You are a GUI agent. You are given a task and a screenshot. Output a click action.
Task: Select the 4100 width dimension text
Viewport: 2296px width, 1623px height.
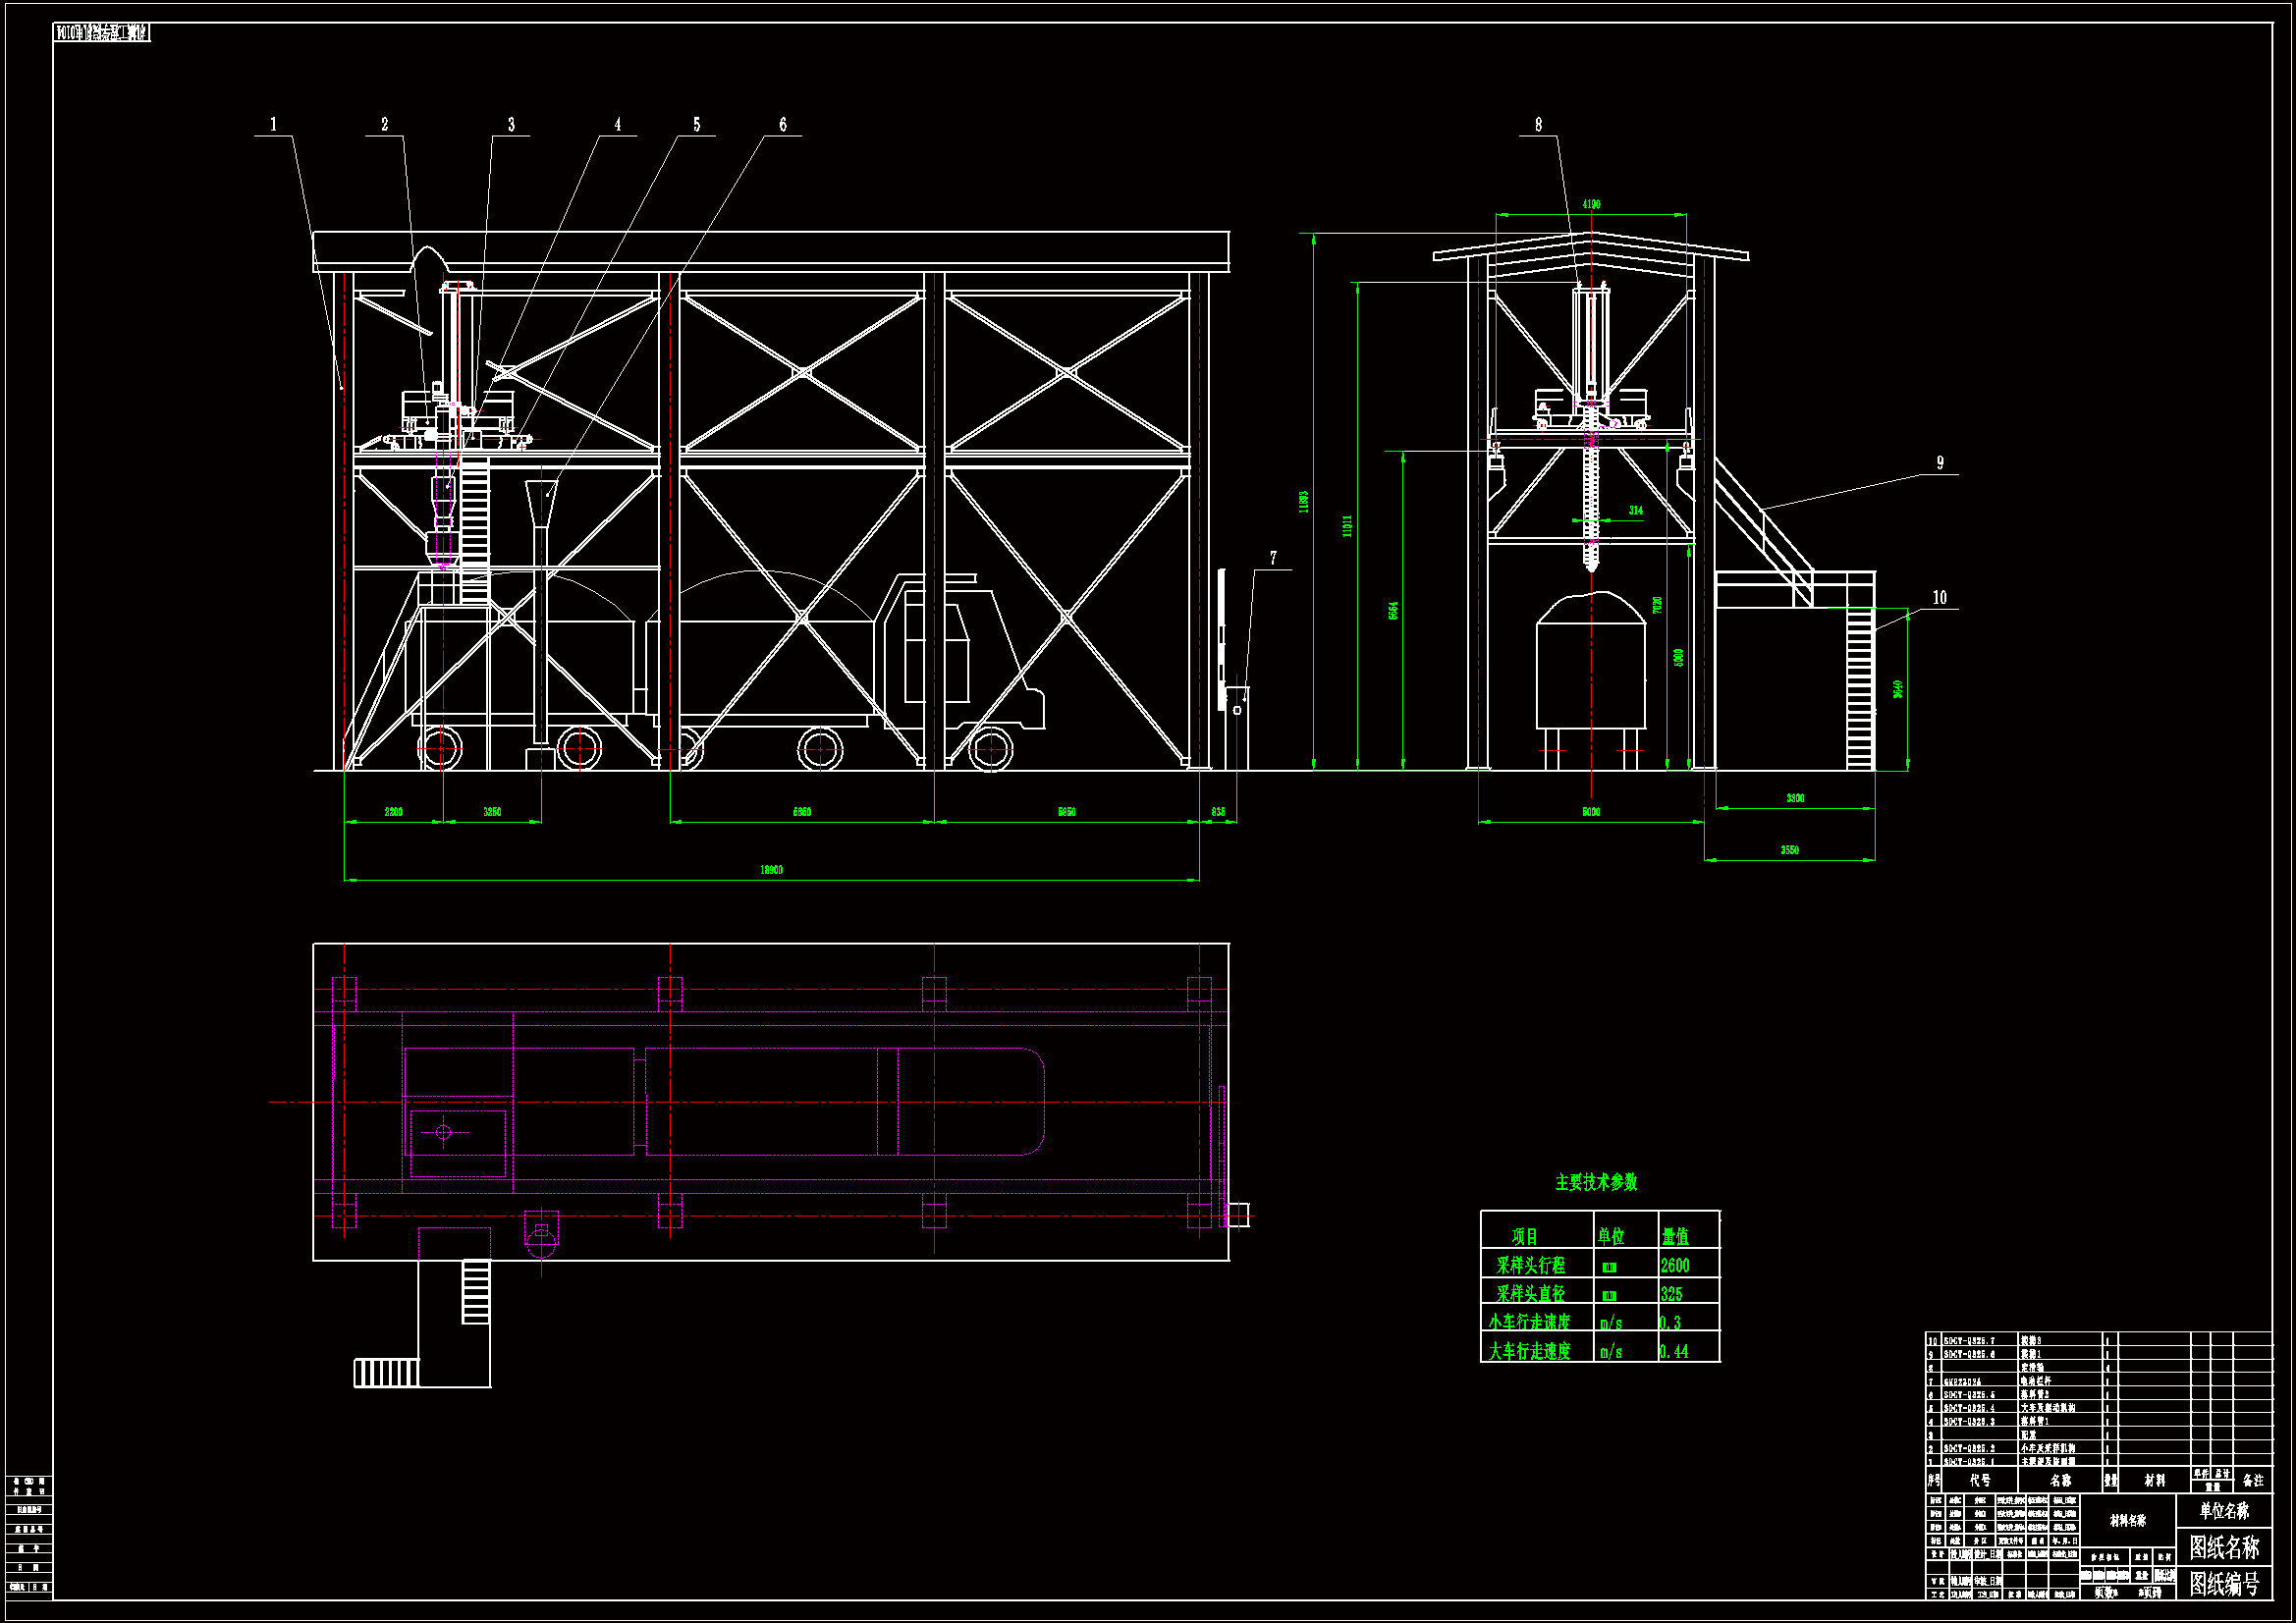point(1591,204)
